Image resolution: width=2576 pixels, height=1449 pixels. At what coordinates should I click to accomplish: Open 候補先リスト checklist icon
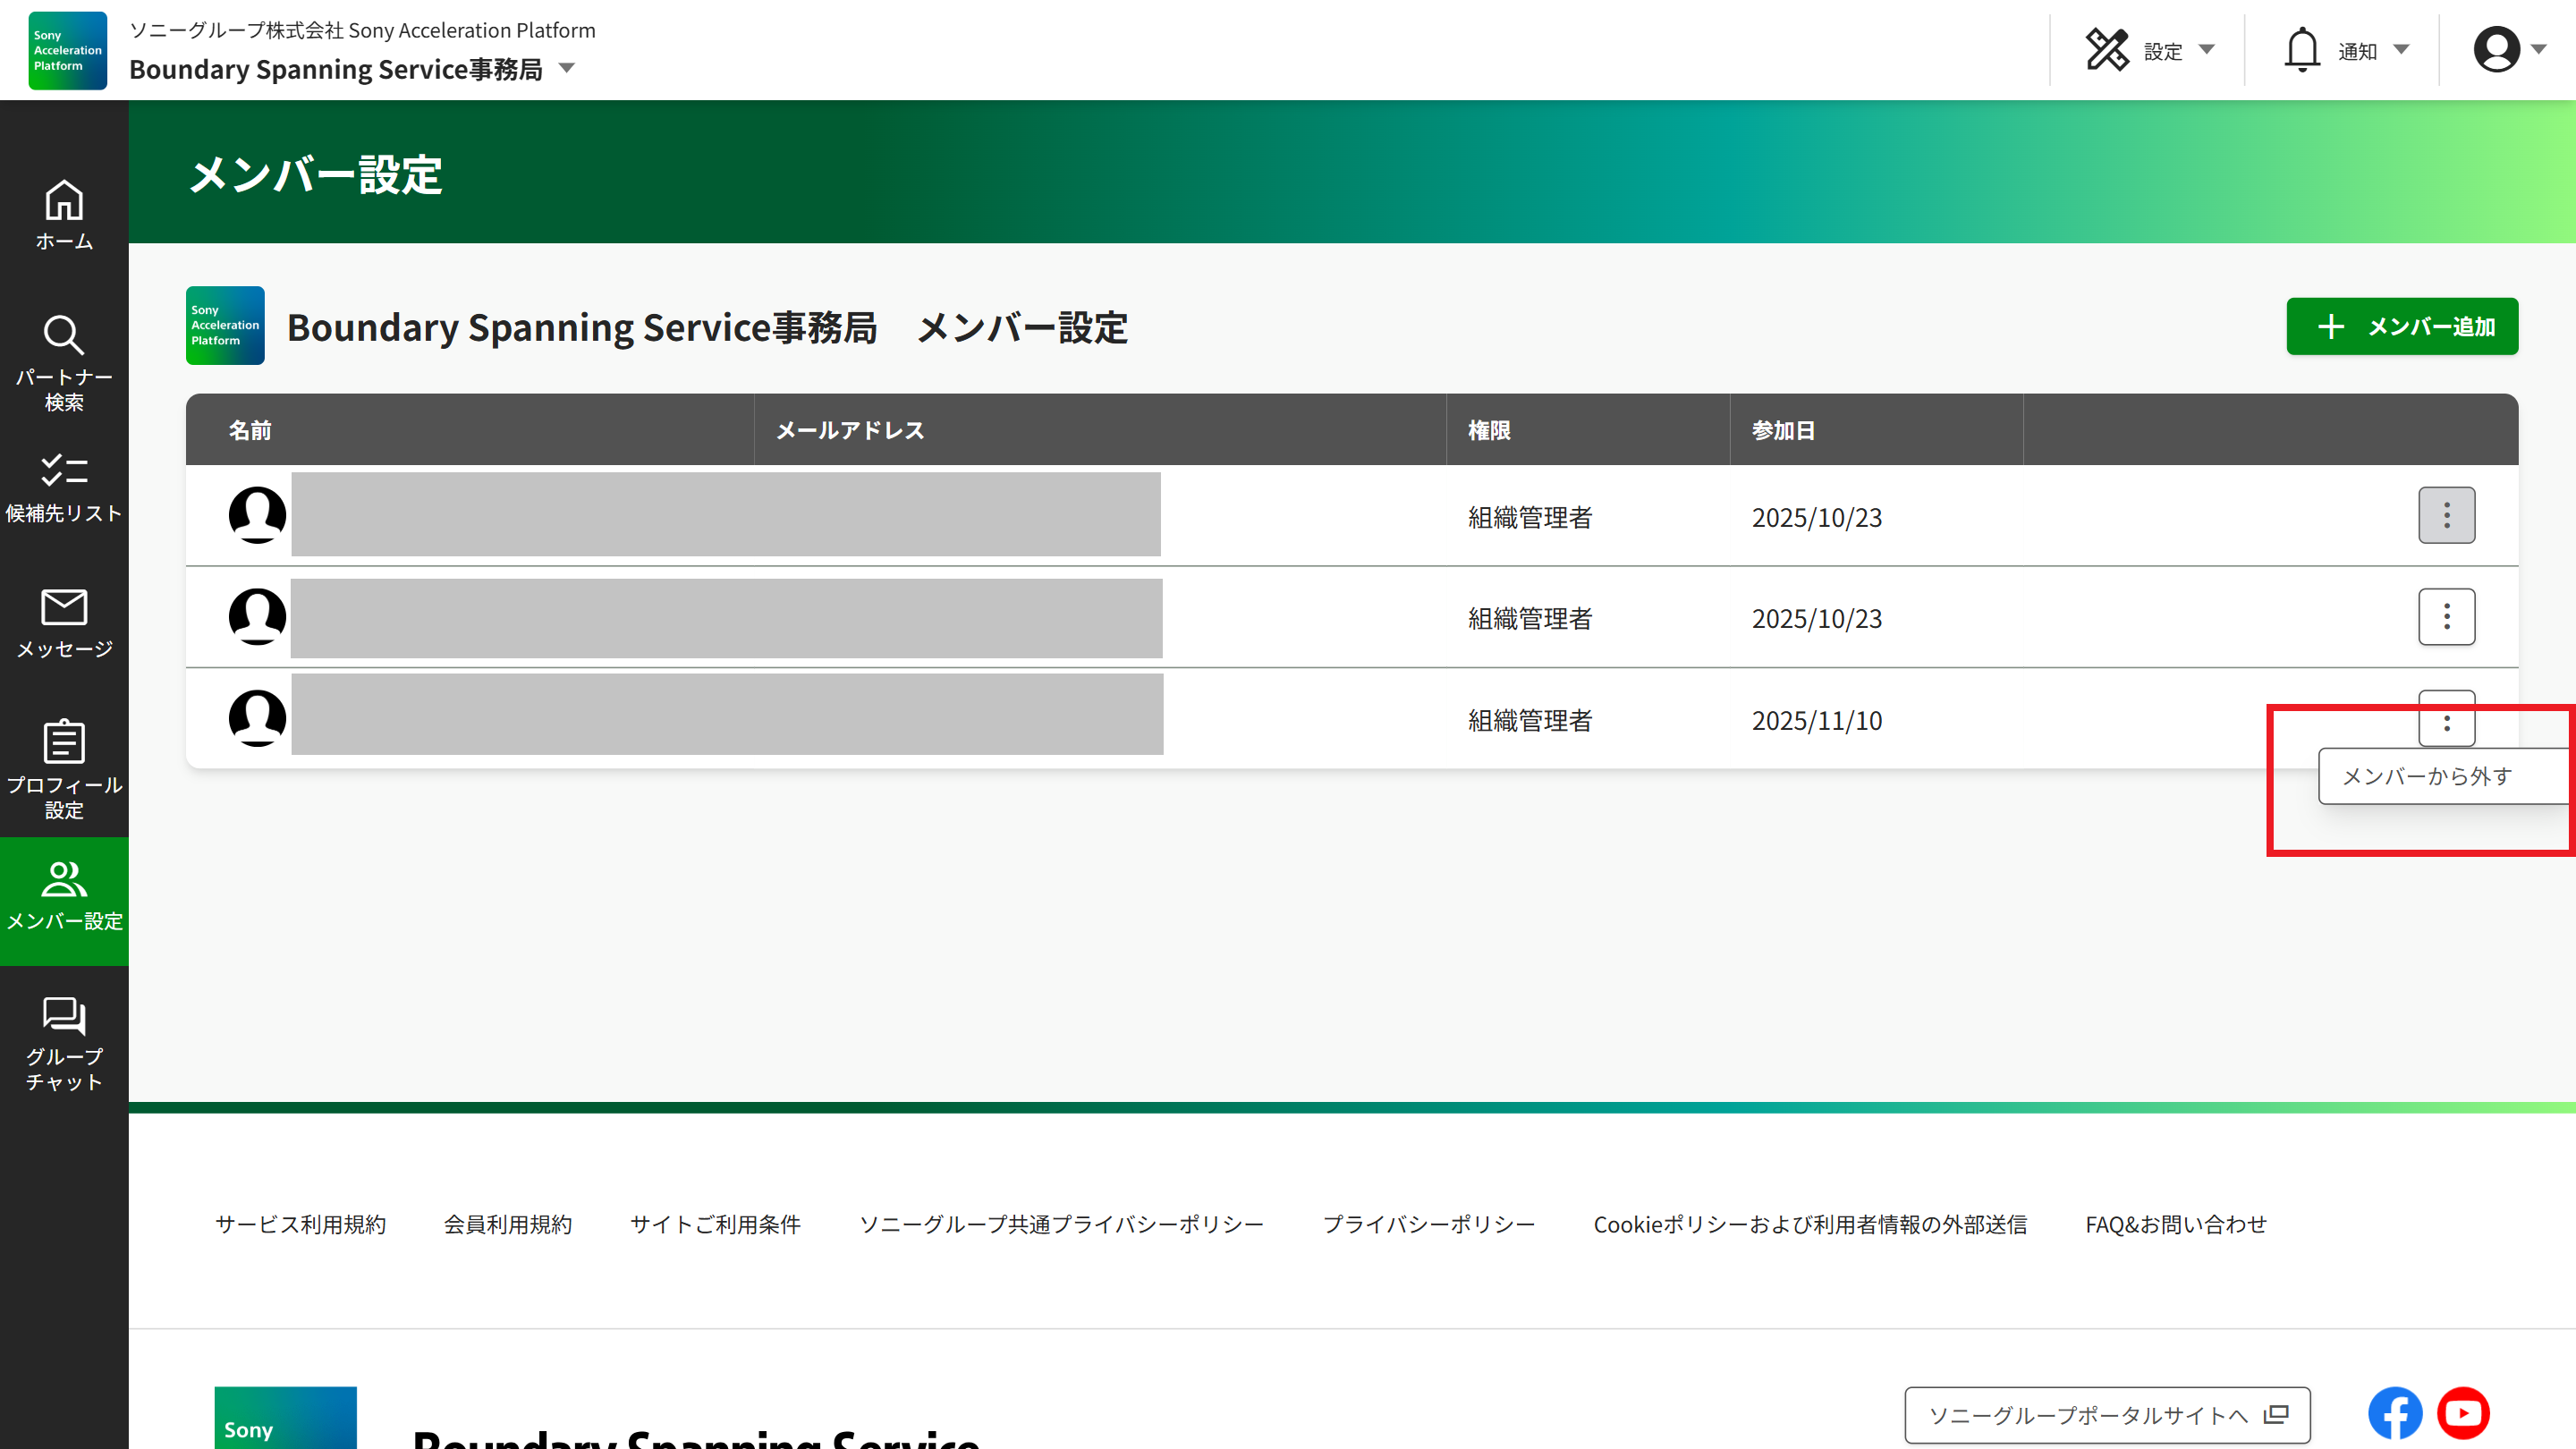[x=64, y=487]
